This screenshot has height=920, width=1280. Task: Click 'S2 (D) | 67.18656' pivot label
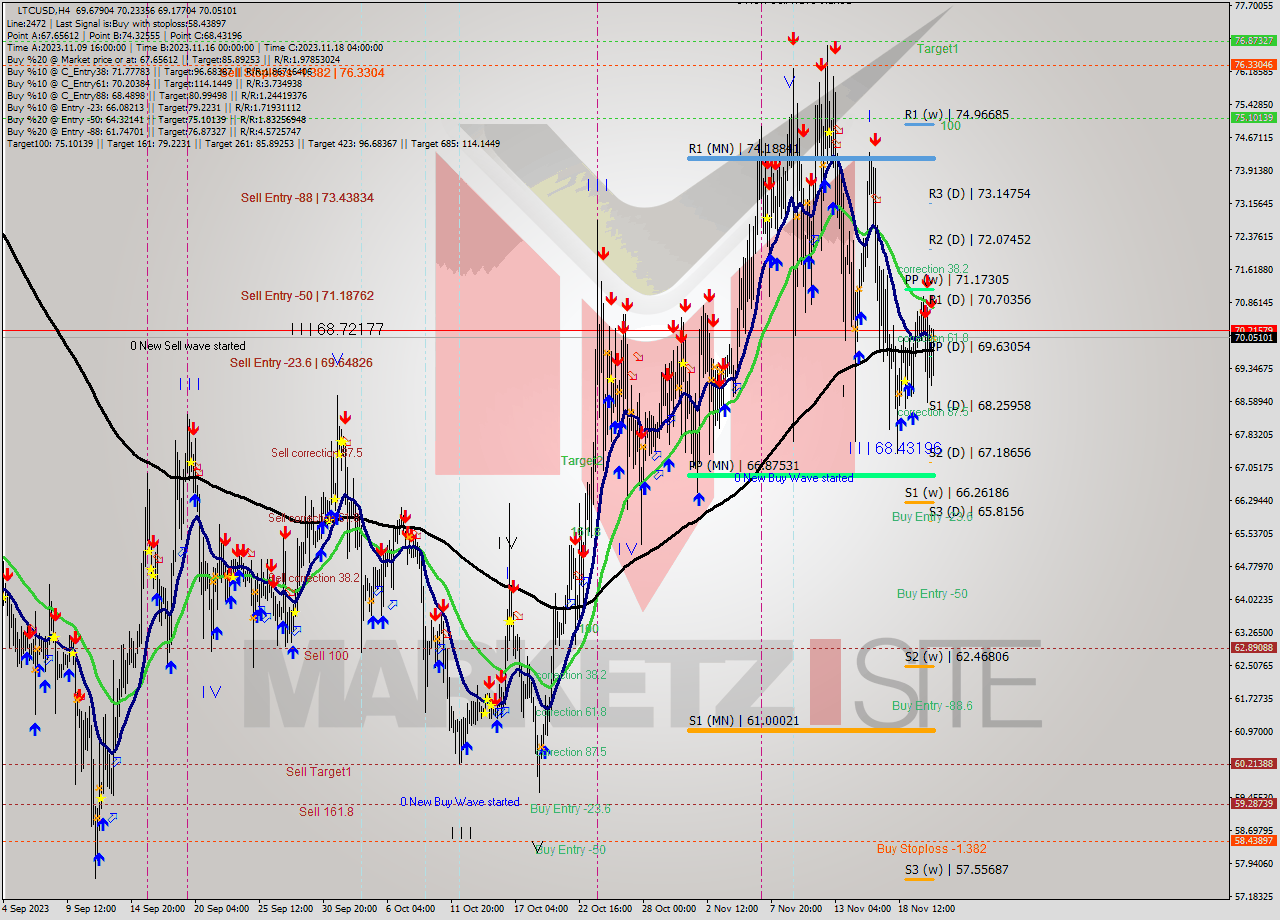[x=979, y=453]
